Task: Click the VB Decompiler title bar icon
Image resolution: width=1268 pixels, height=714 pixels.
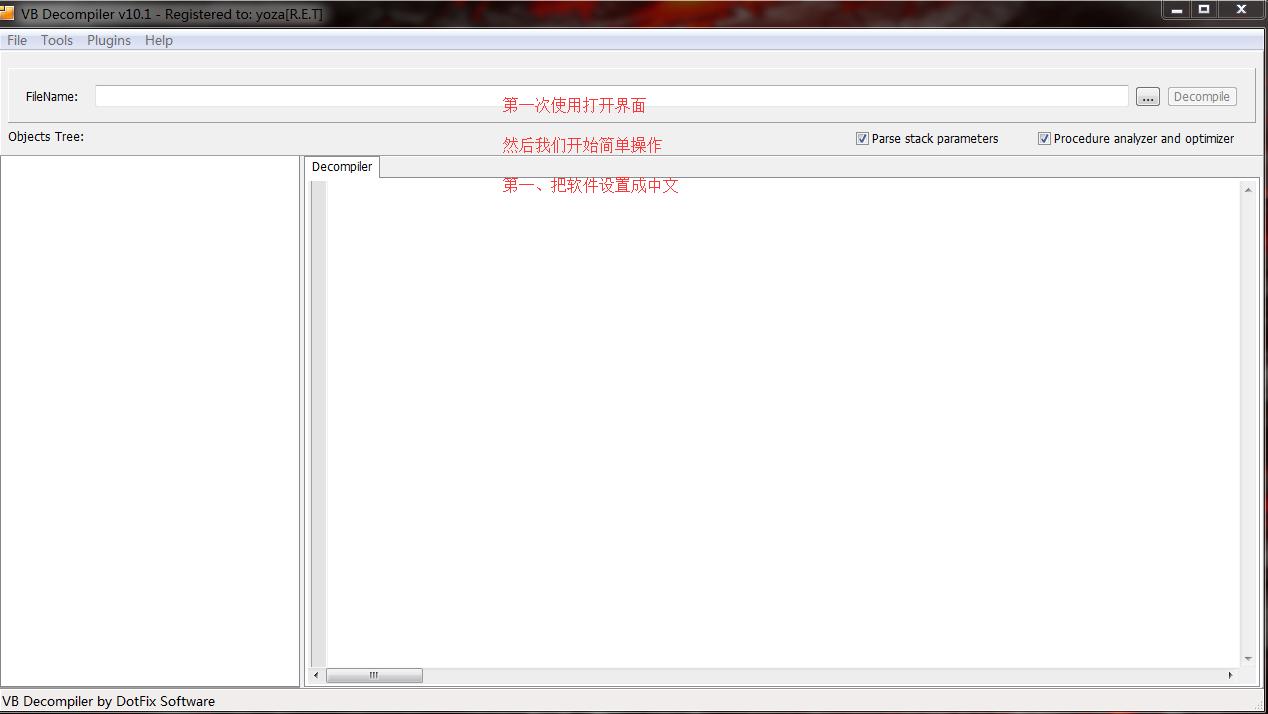Action: [x=7, y=14]
